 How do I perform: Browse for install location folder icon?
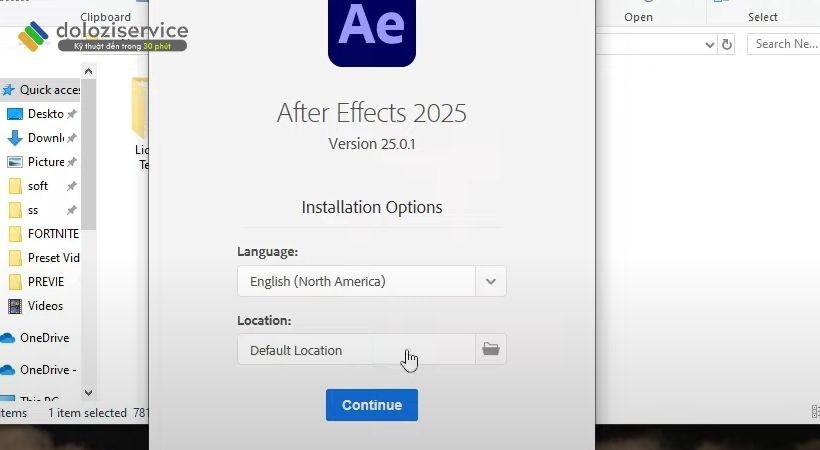pos(491,349)
